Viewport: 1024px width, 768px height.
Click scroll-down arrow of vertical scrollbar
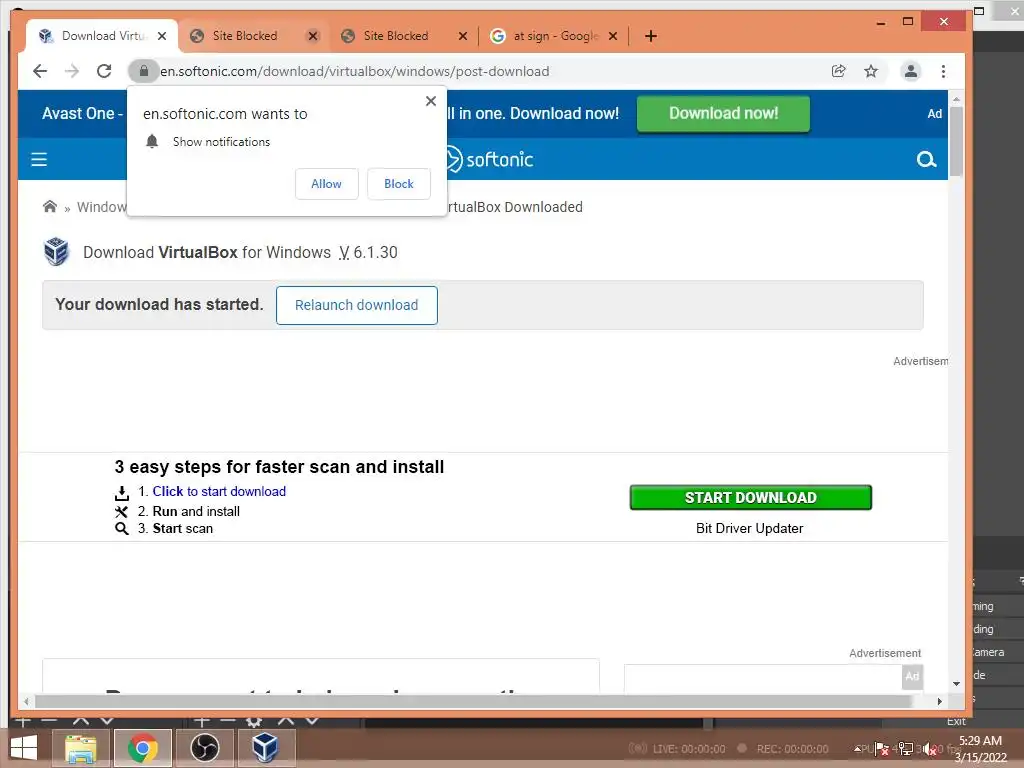[956, 684]
